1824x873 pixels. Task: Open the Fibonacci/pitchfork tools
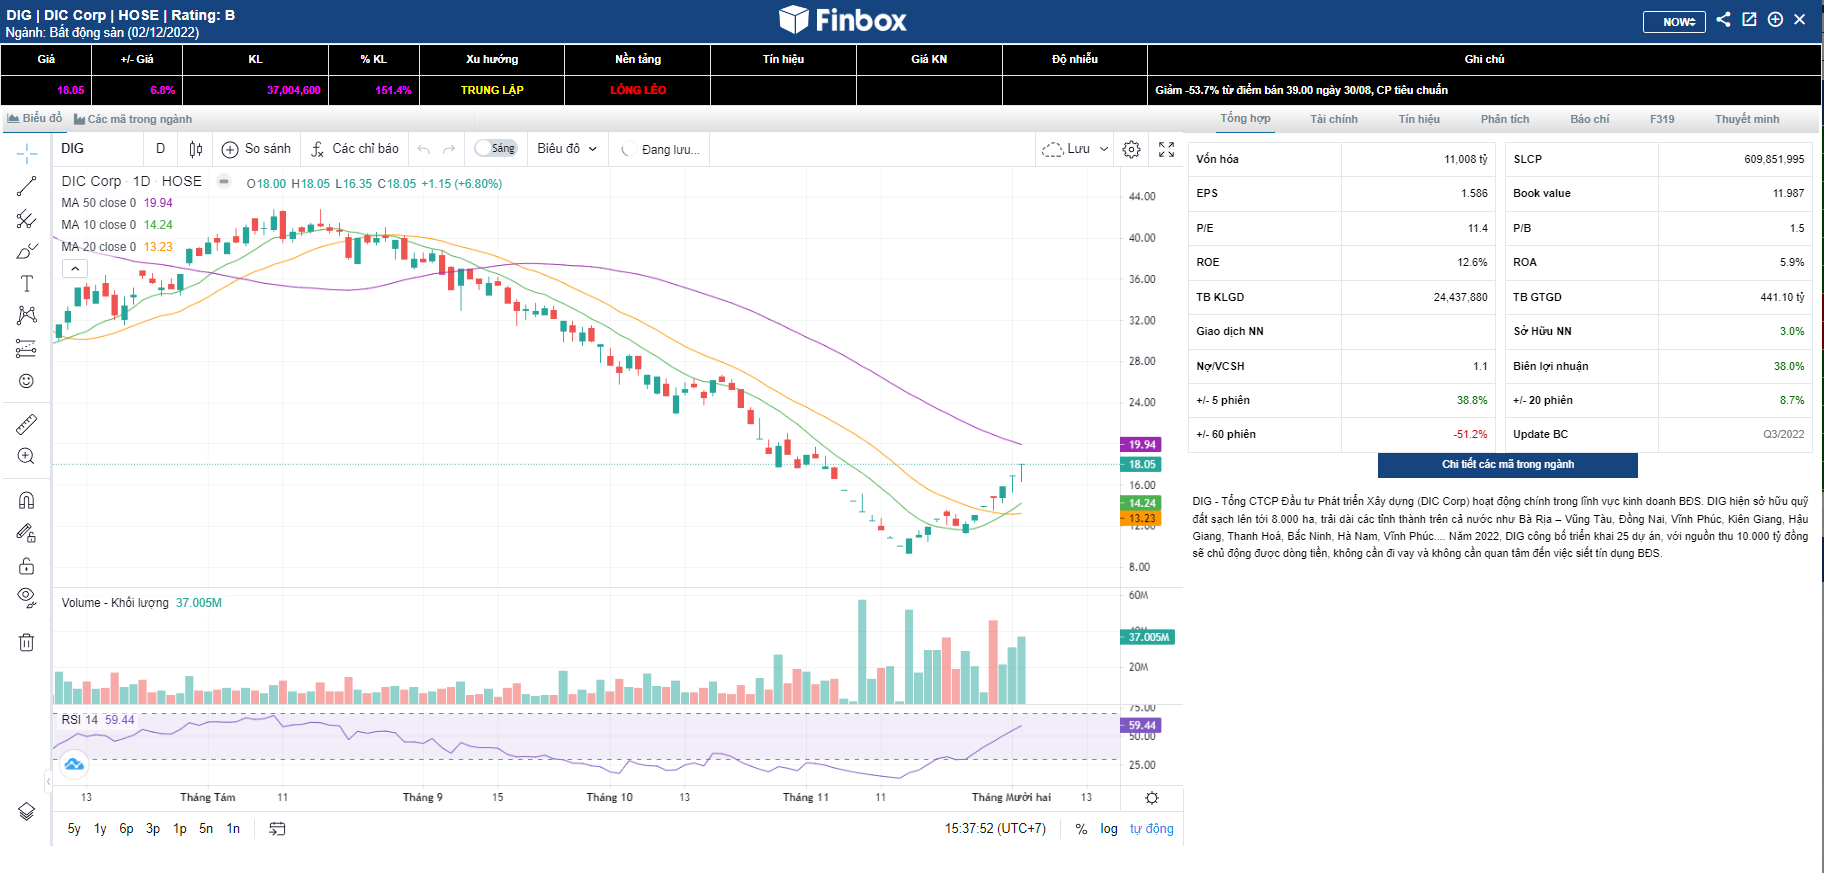click(27, 218)
